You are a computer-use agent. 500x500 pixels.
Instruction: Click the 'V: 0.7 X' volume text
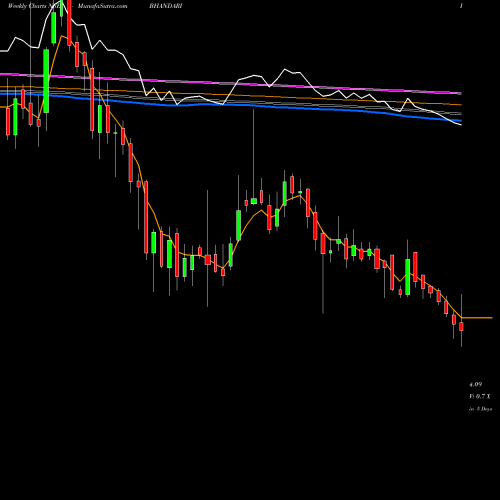(480, 396)
